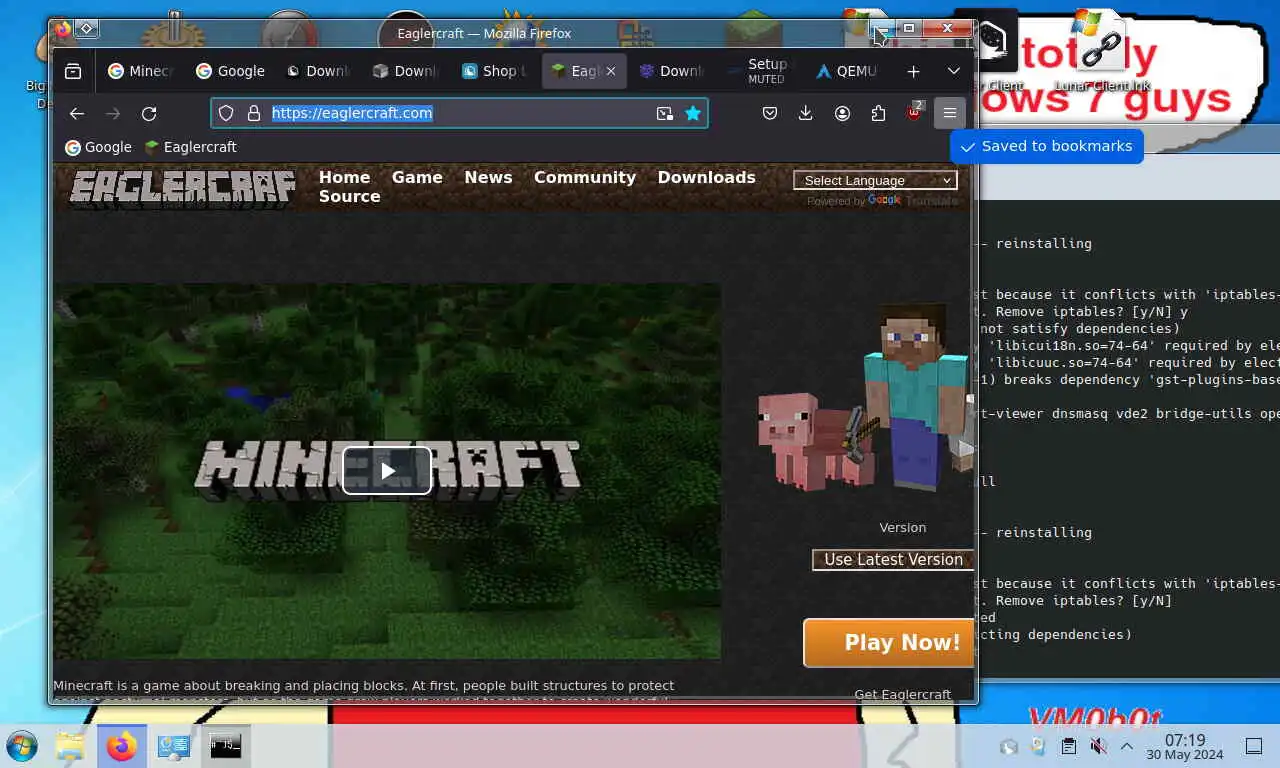Open the tracking protection shield icon
Screen dimensions: 1280x768
pos(226,113)
